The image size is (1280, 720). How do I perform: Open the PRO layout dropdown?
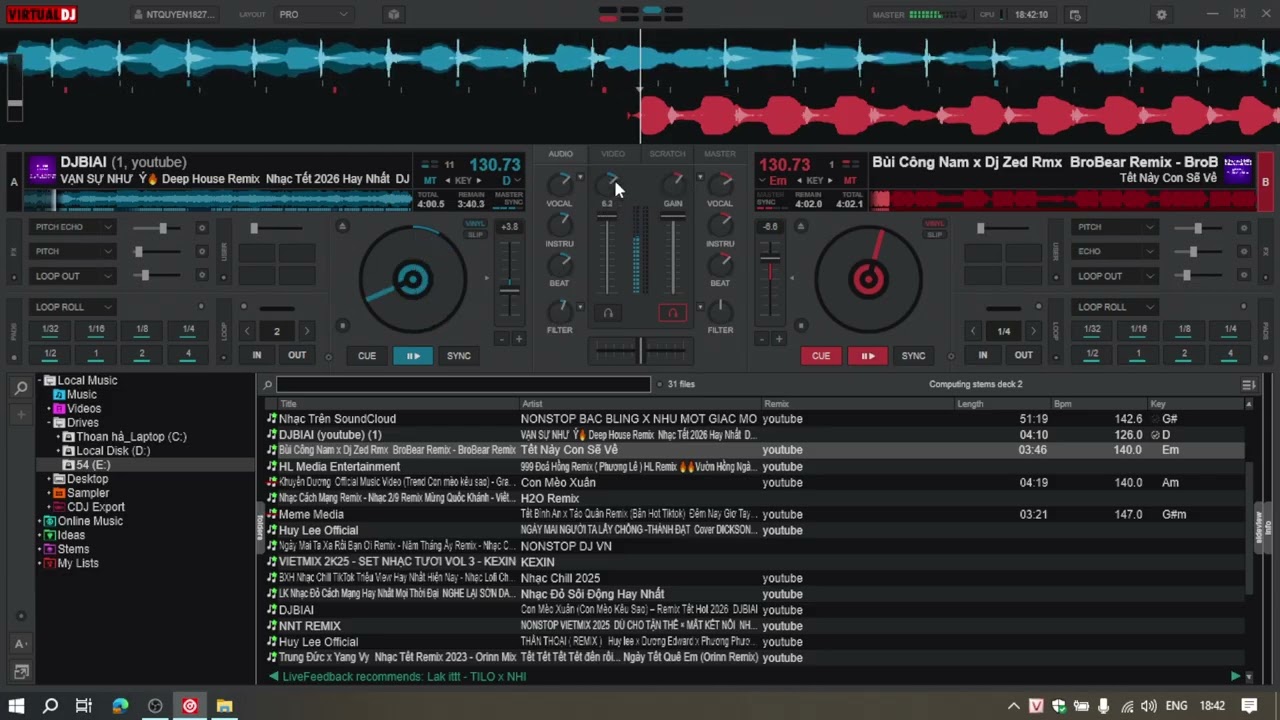point(313,15)
